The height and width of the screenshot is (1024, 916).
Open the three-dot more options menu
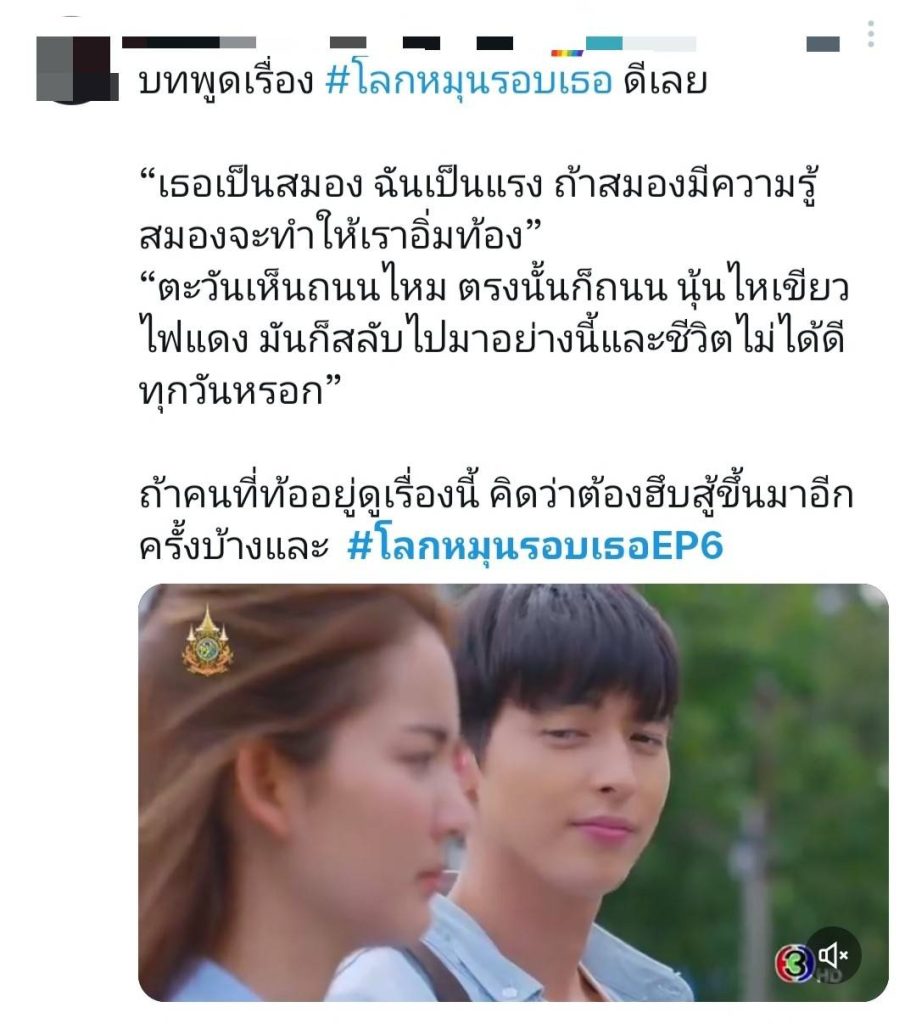tap(870, 33)
